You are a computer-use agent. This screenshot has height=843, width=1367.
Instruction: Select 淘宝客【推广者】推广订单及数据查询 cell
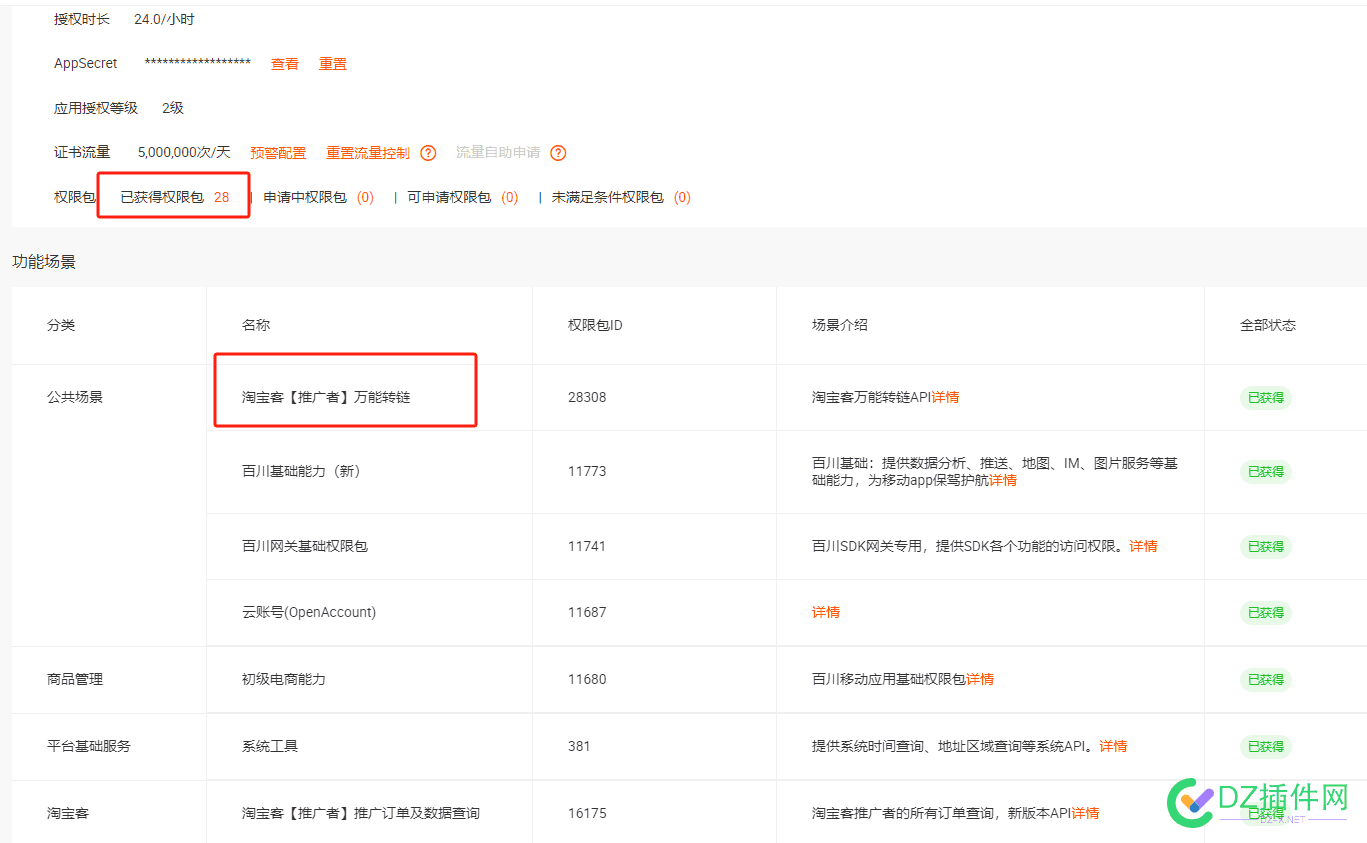click(361, 813)
